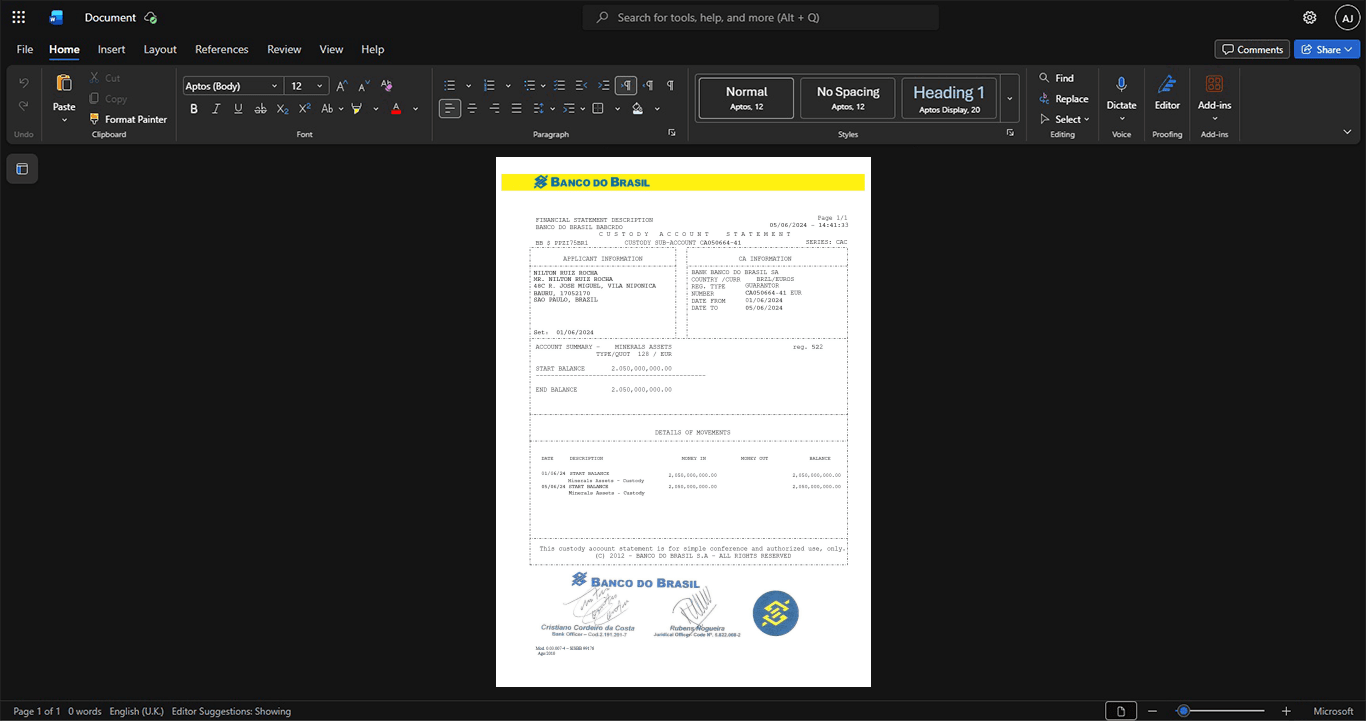Apply superscript formatting
Viewport: 1366px width, 721px height.
click(305, 108)
